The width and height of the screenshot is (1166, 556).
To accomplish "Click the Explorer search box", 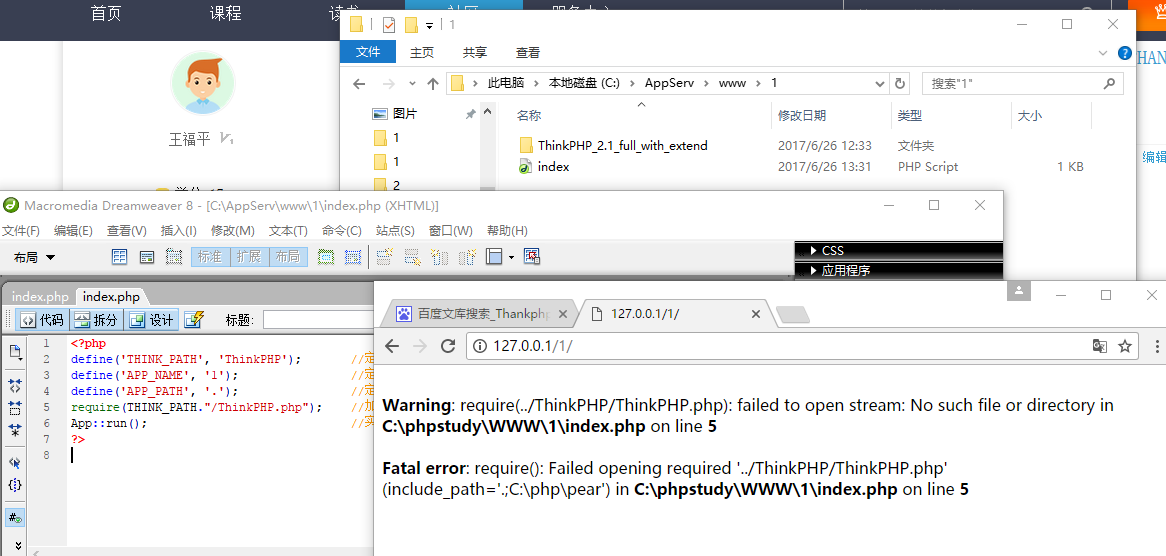I will [1022, 83].
